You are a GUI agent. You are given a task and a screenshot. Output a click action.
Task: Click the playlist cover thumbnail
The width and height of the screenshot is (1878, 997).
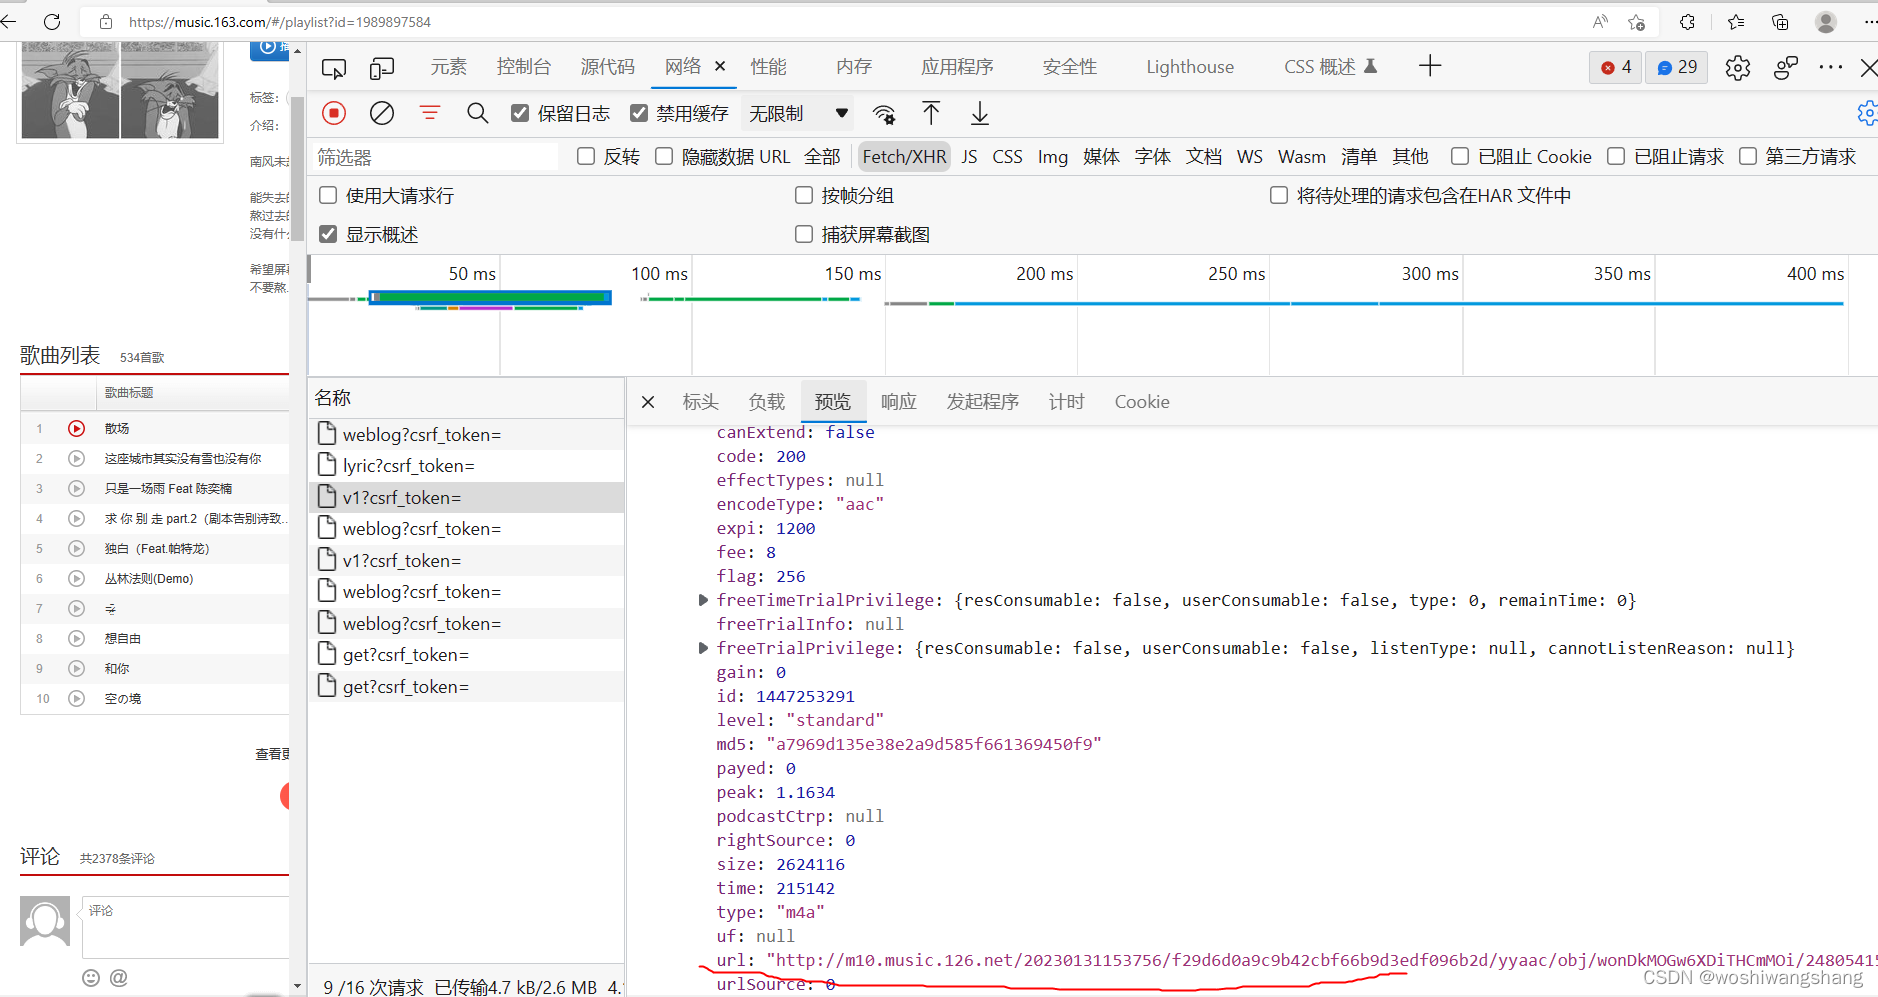[x=120, y=90]
